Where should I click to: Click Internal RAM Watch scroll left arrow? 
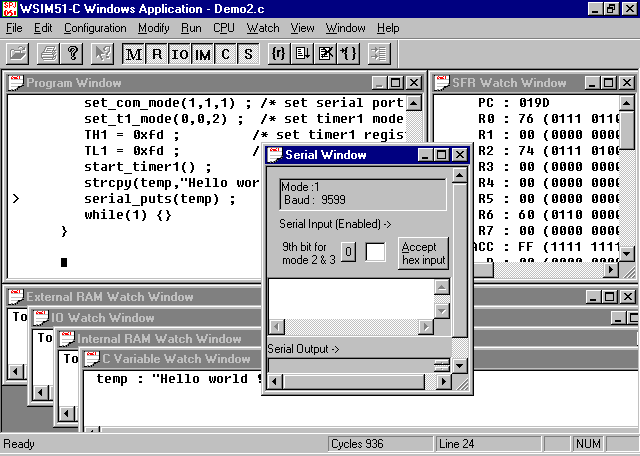pyautogui.click(x=67, y=414)
